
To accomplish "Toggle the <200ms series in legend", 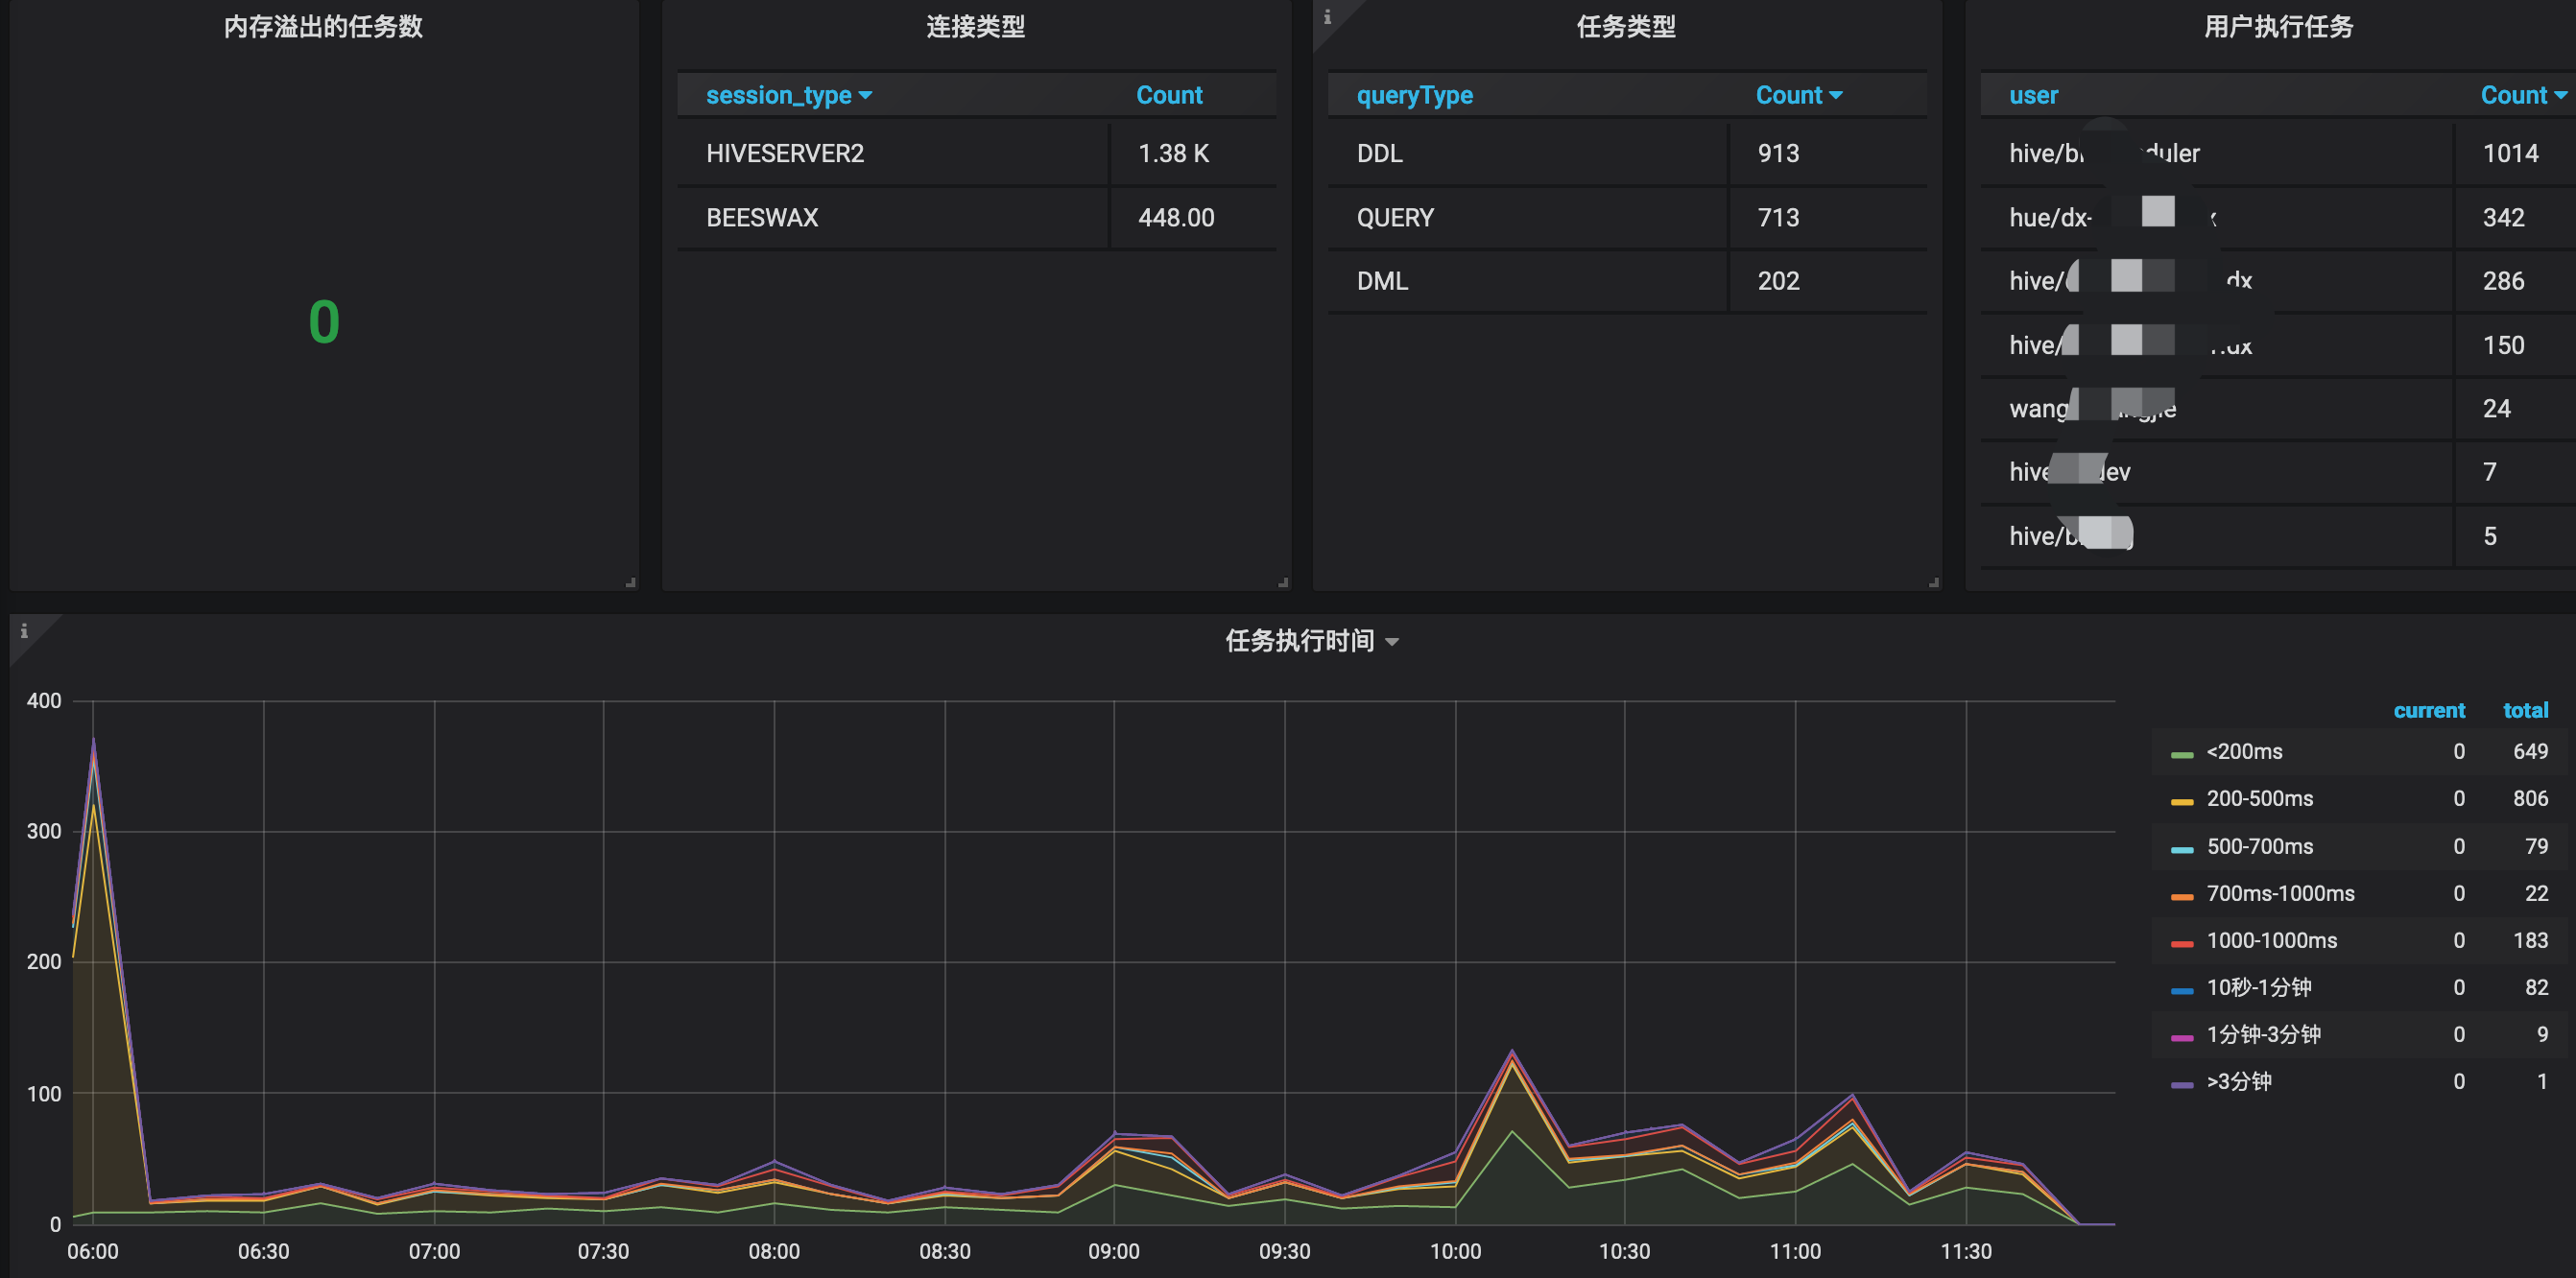I will (x=2244, y=751).
